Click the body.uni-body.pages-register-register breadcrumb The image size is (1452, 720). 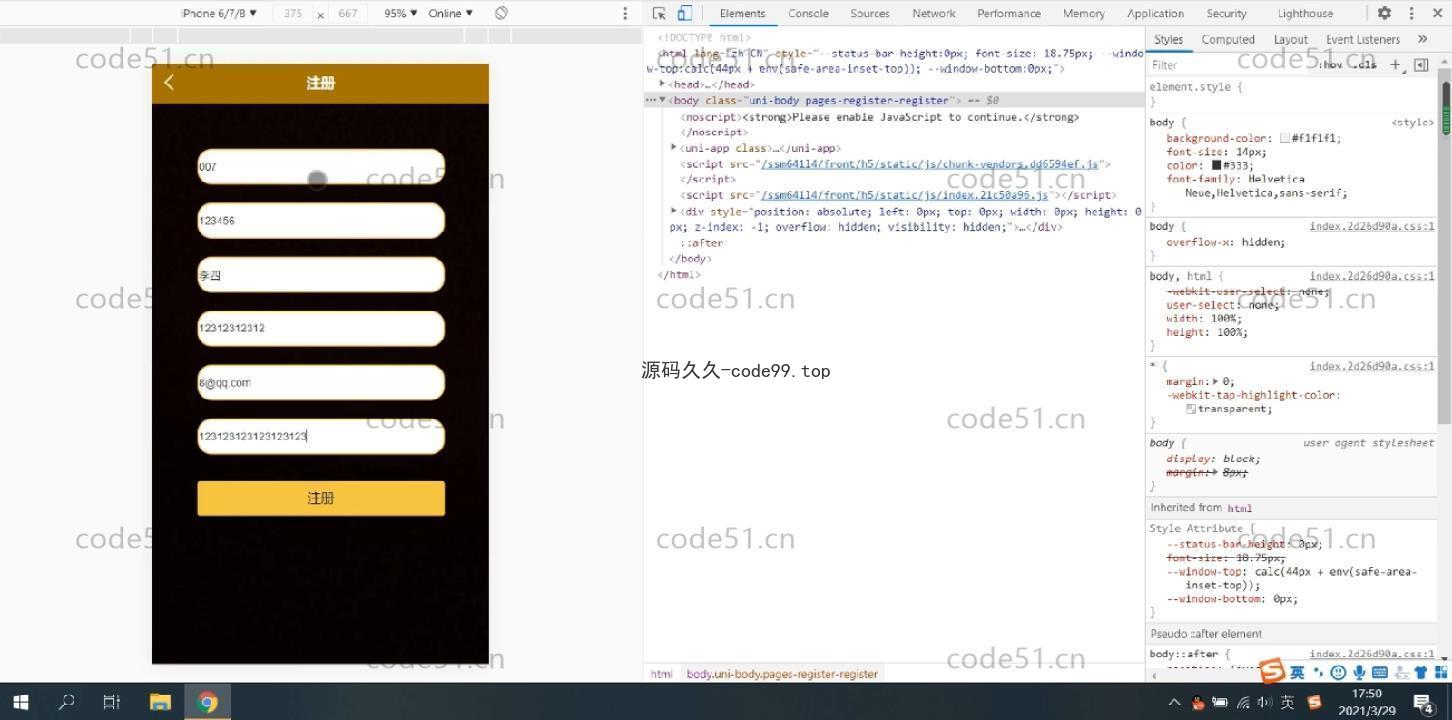click(782, 674)
